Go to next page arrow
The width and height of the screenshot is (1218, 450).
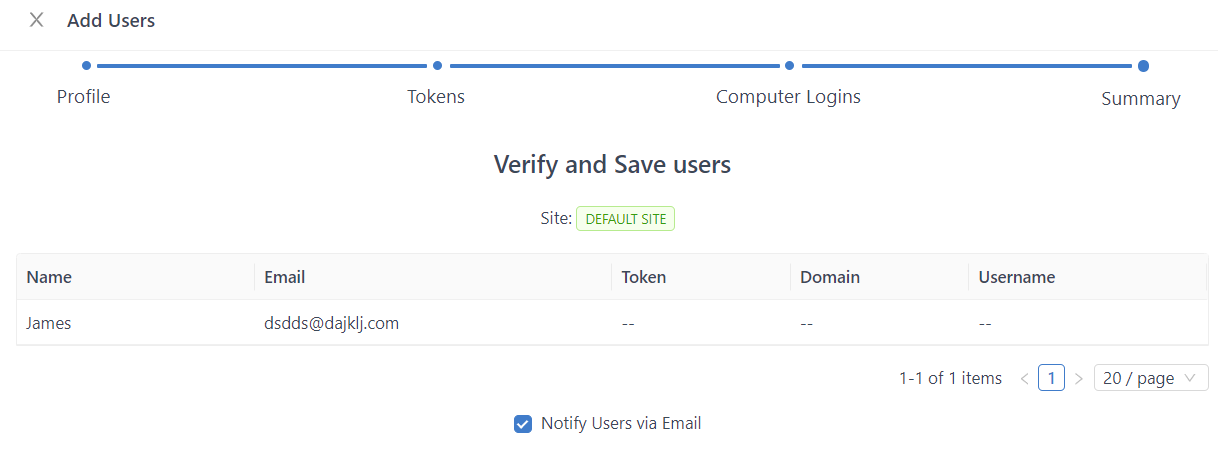point(1078,378)
